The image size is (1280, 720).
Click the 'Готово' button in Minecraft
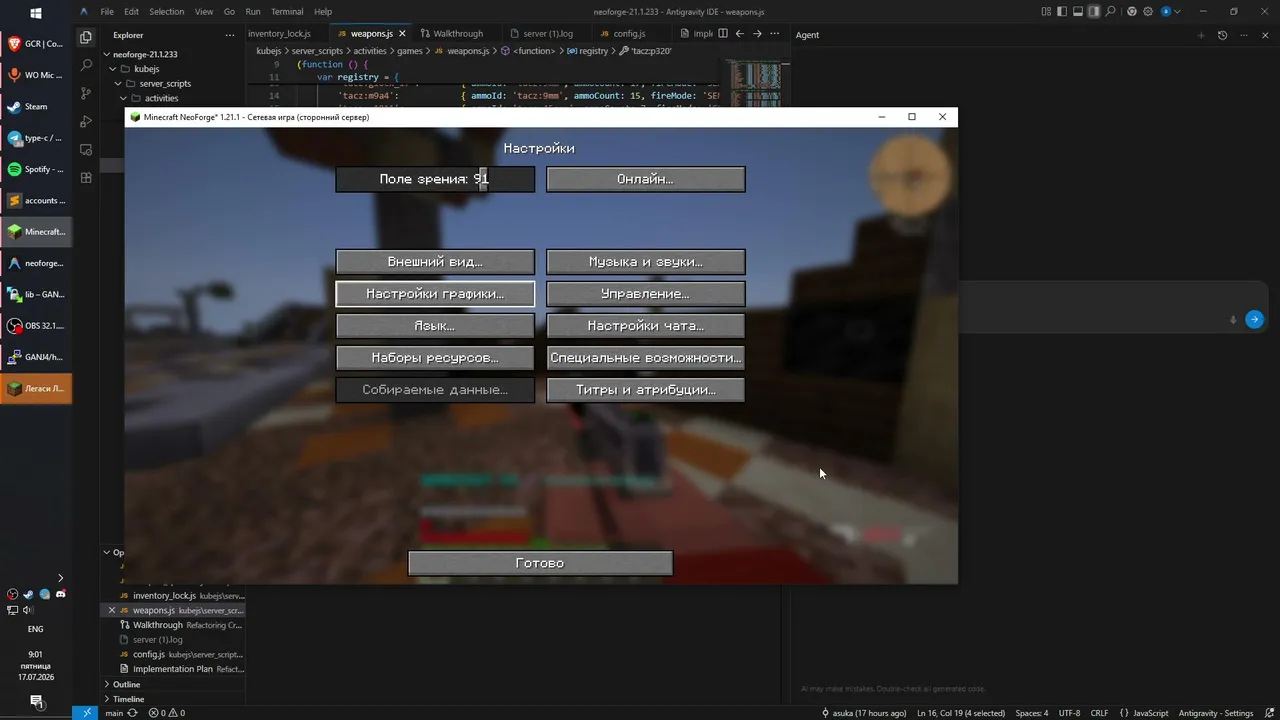click(540, 563)
